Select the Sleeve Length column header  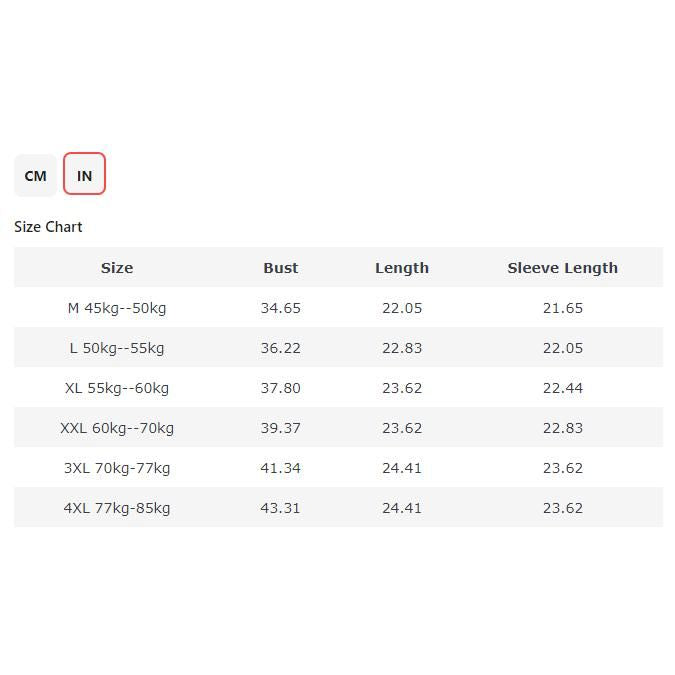[x=562, y=268]
